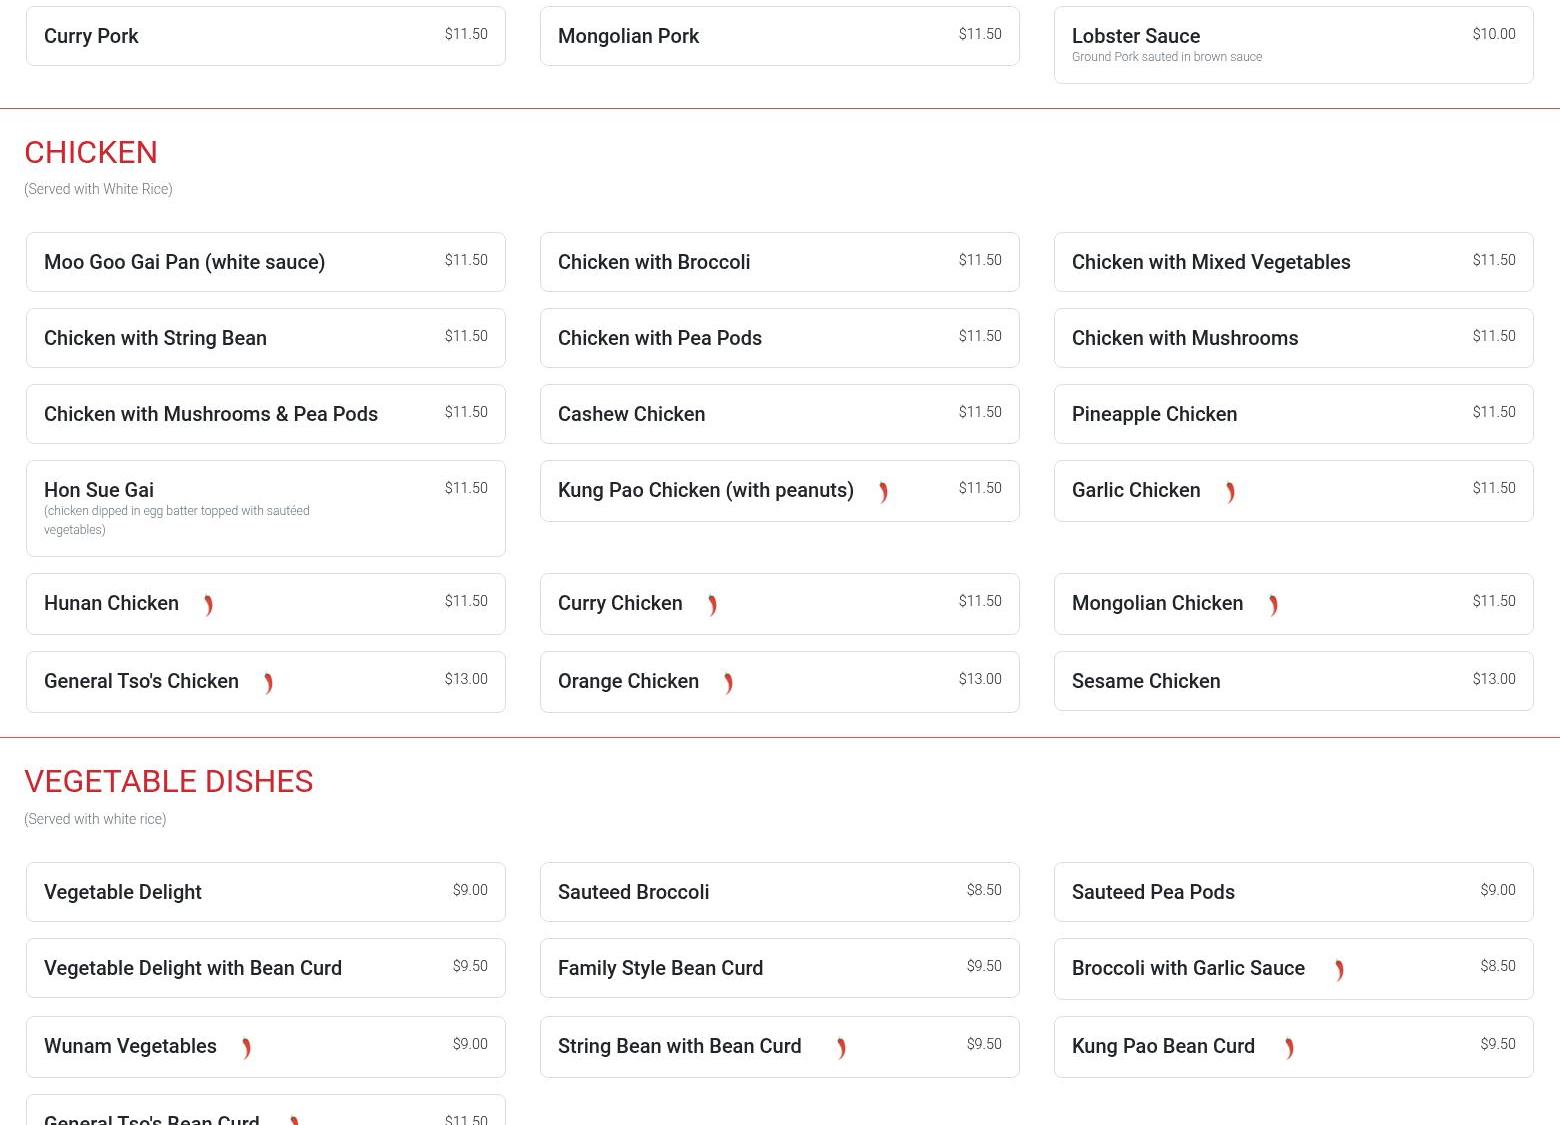Screen dimensions: 1560x1125
Task: Click the pepper icon beside General Tso's Chicken
Action: tap(268, 683)
